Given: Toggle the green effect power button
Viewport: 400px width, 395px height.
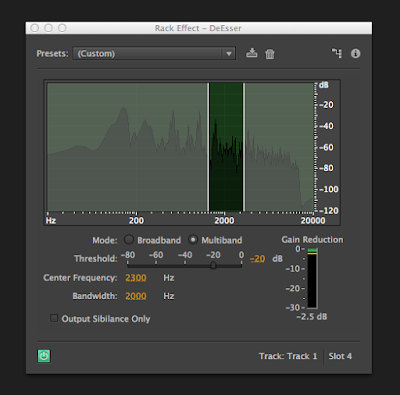Looking at the screenshot, I should (x=44, y=356).
